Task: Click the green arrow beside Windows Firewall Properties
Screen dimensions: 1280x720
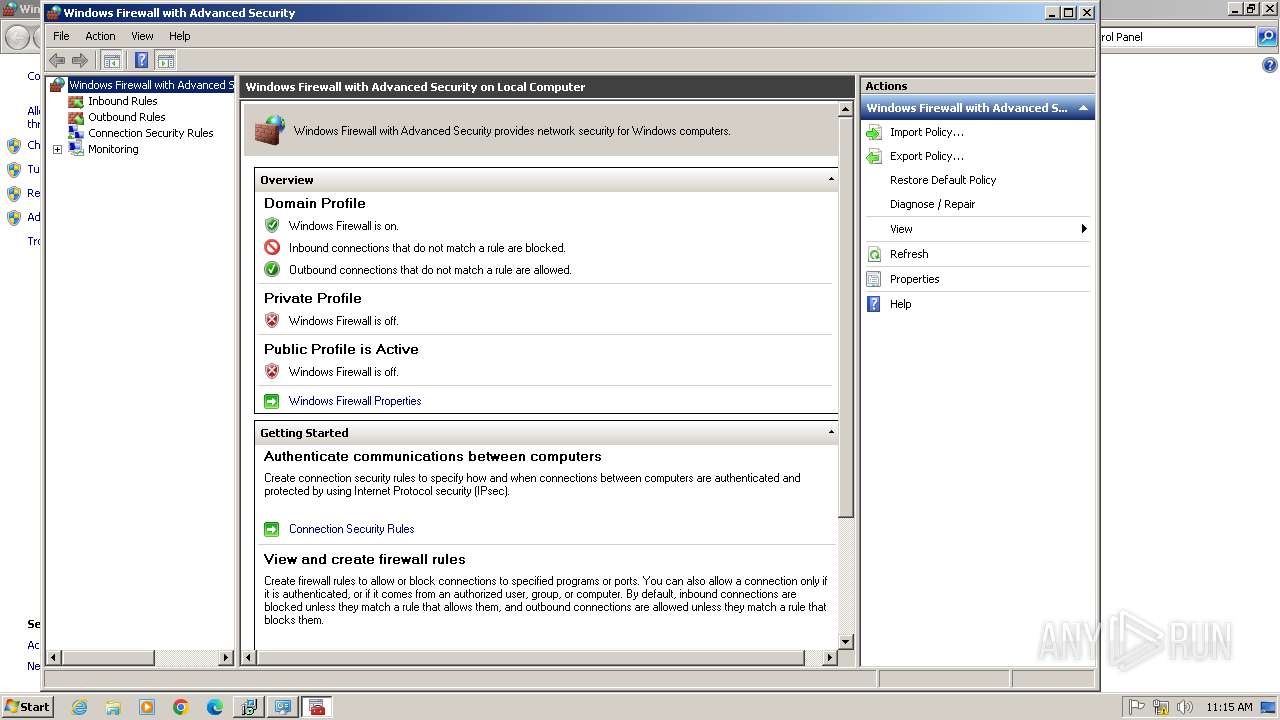Action: click(272, 401)
